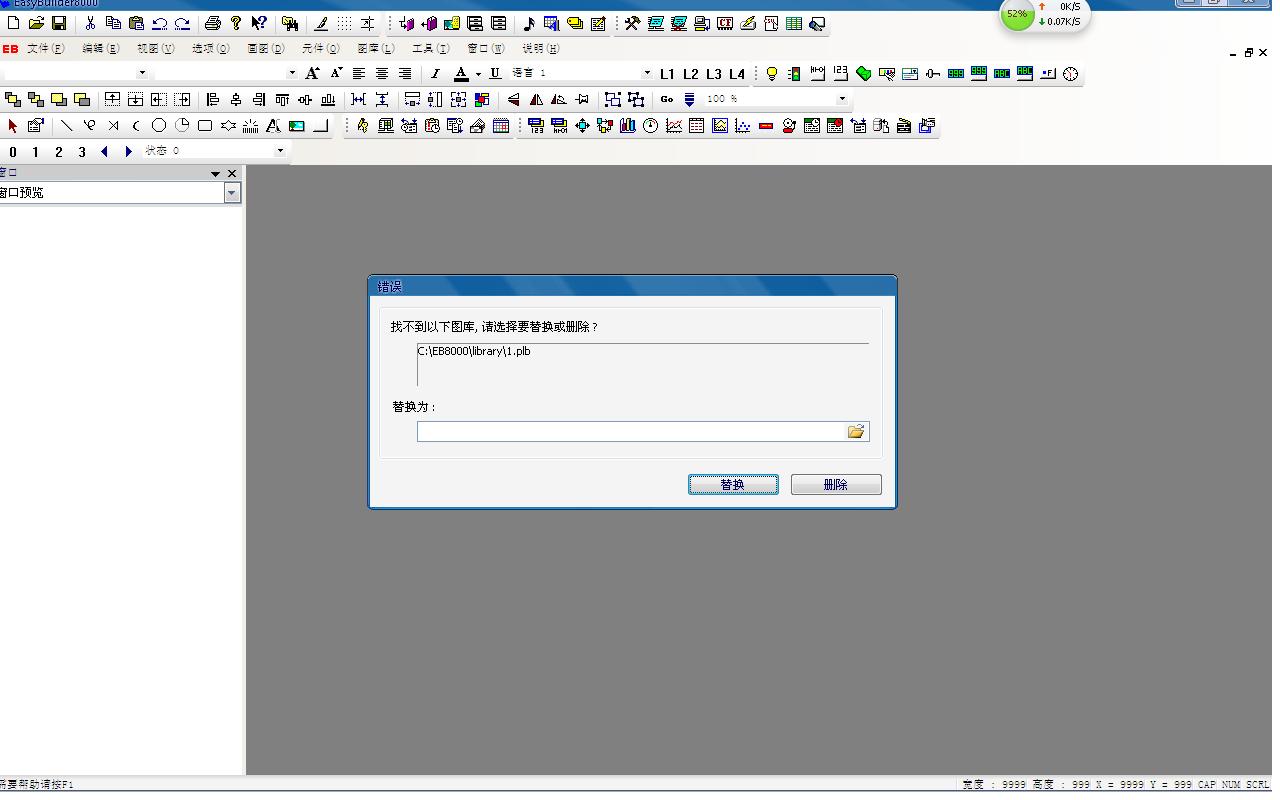Select state 3 button
Screen dimensions: 1280x800
tap(82, 152)
